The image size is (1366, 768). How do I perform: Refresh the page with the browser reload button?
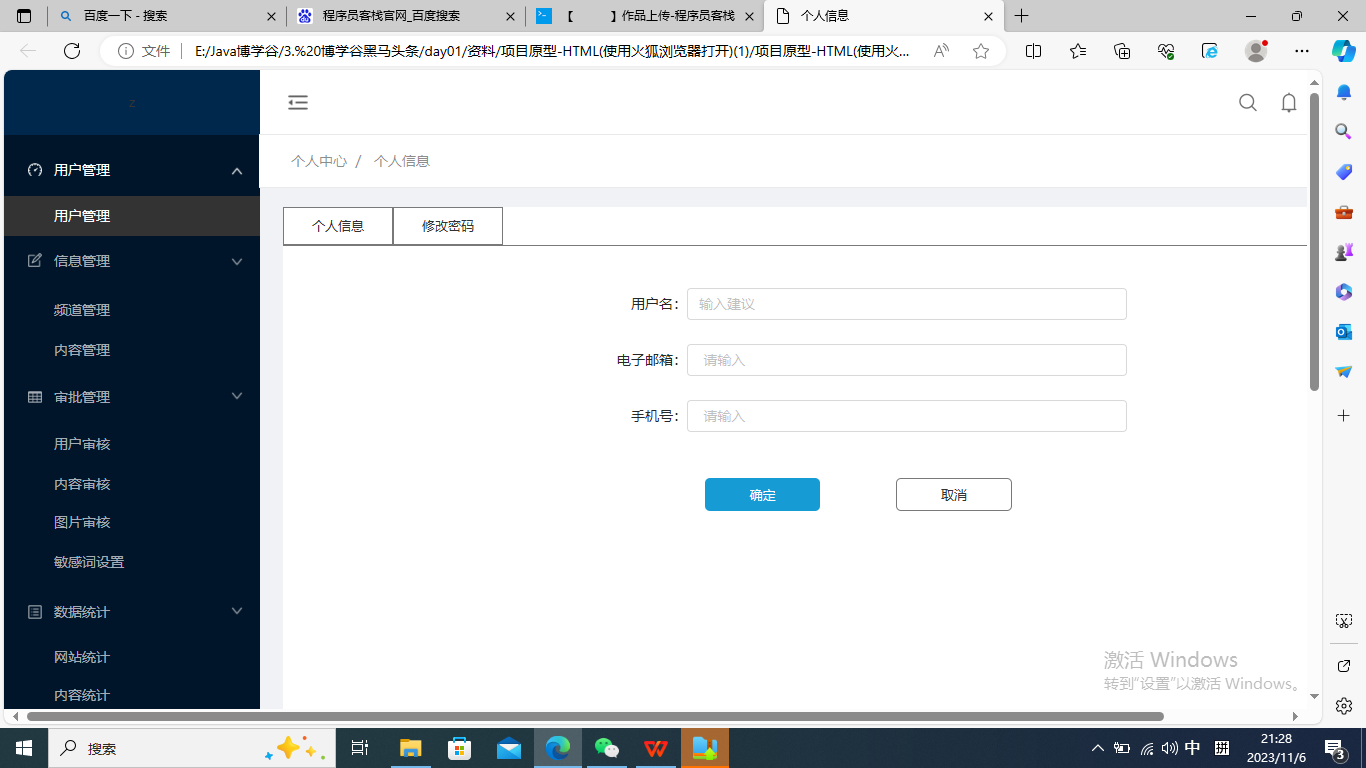pos(72,51)
